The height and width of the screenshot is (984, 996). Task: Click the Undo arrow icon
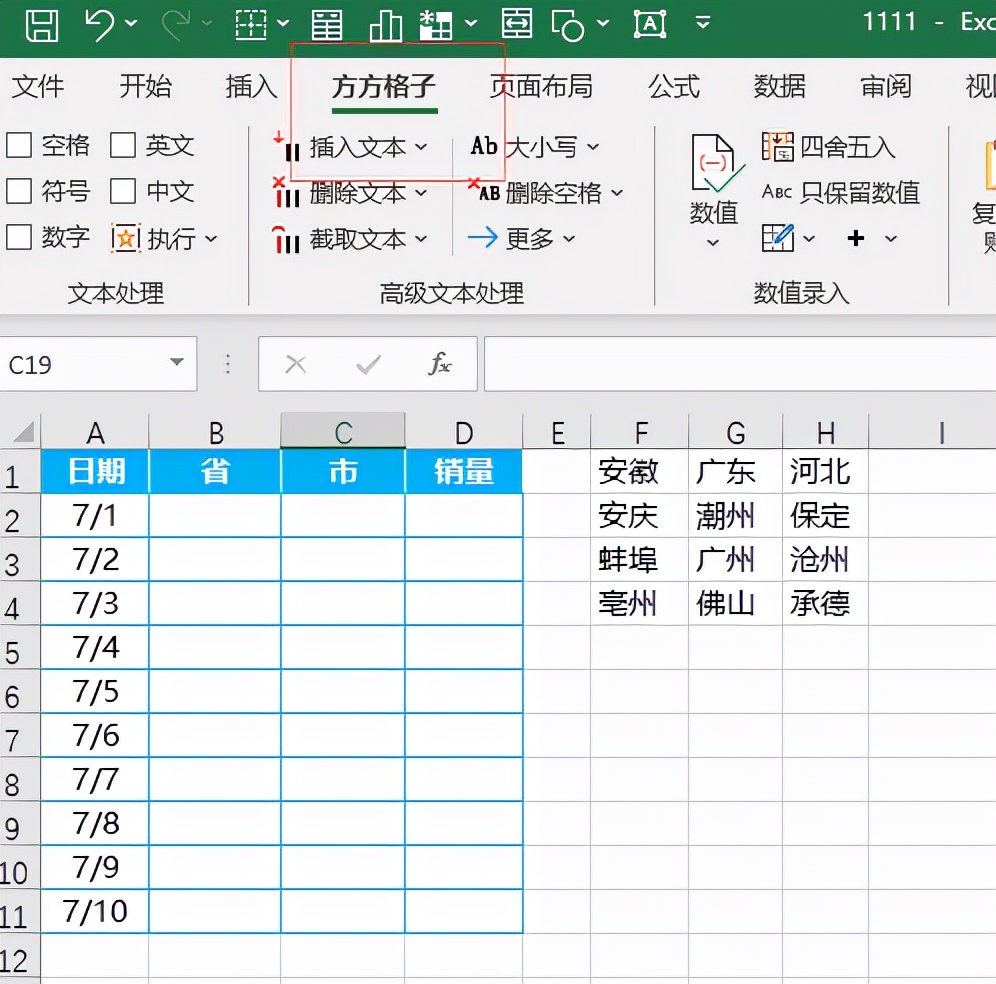click(100, 25)
